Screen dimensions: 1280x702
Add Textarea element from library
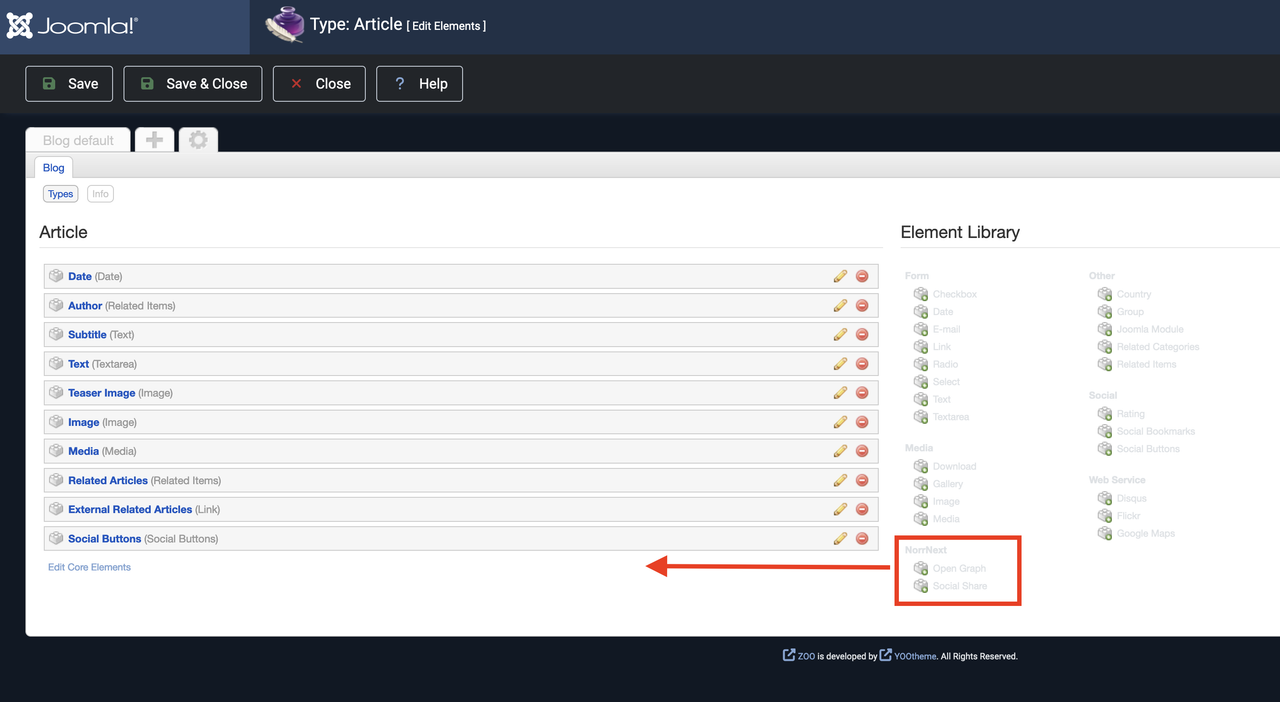941,417
